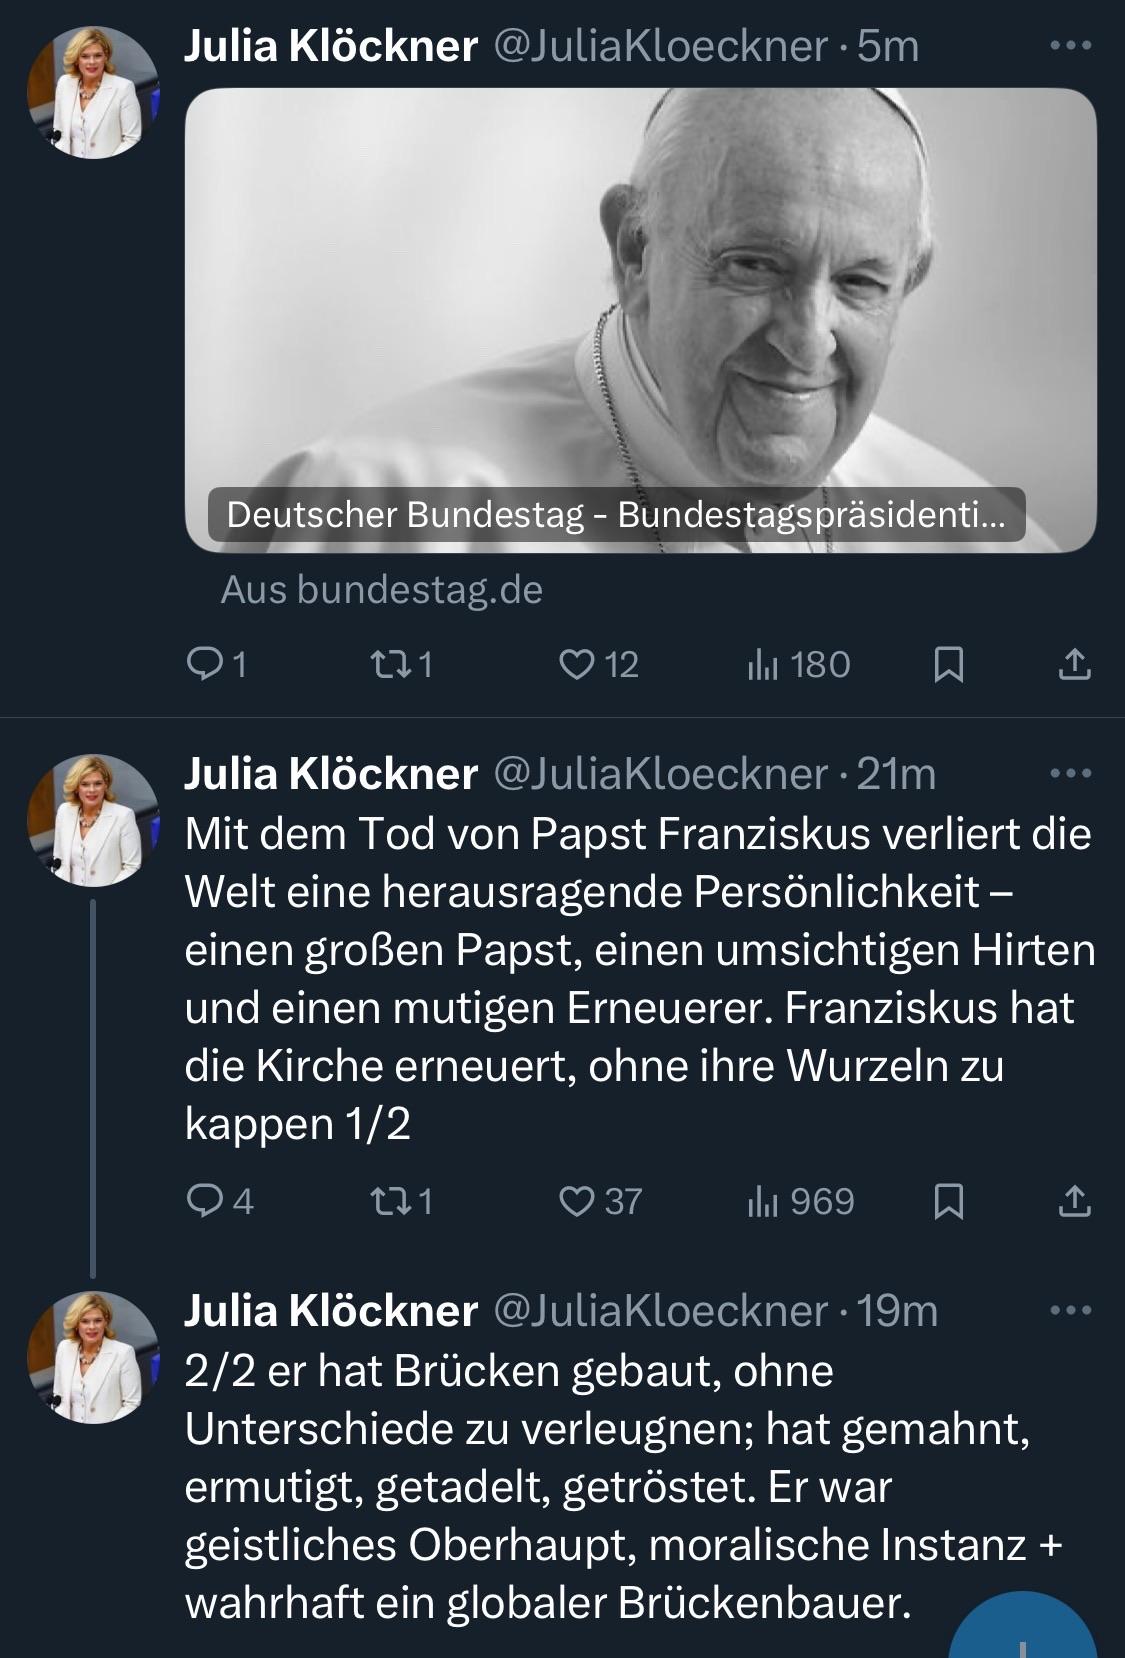Reply to the 5m bundestag.de post
This screenshot has height=1658, width=1125.
(217, 665)
